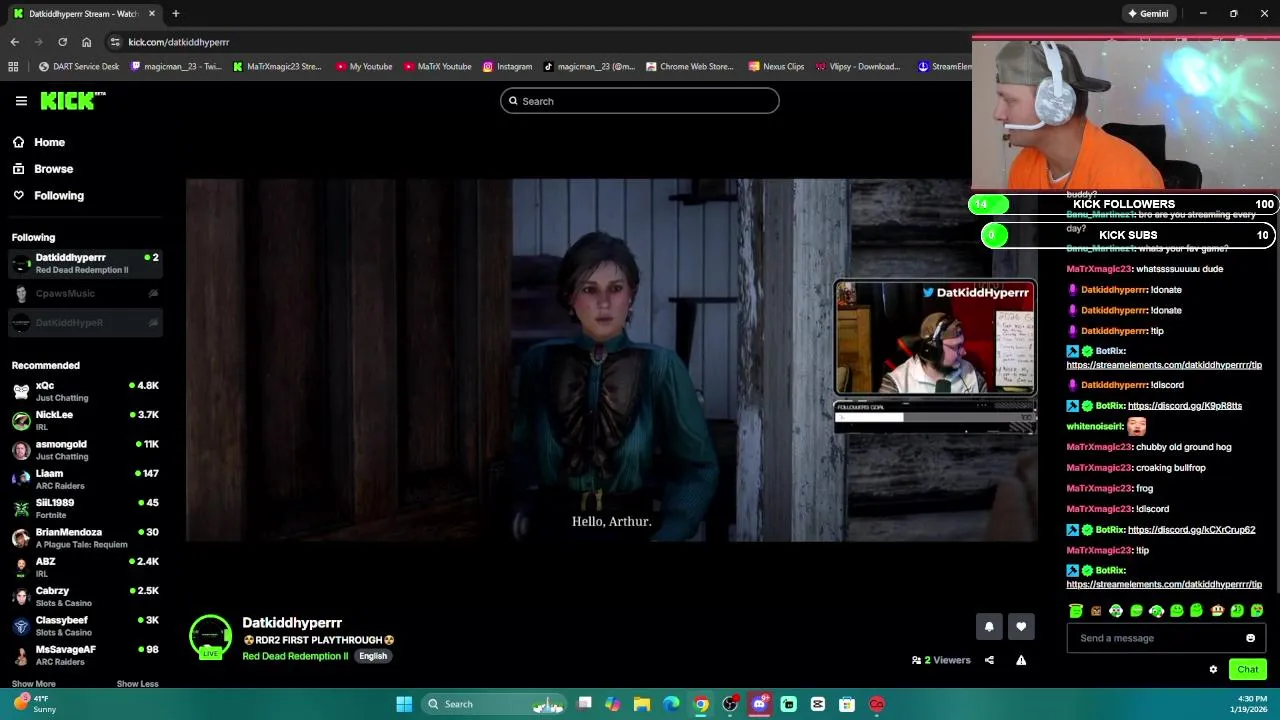Click the kick.com address bar
1280x720 pixels.
pyautogui.click(x=540, y=42)
